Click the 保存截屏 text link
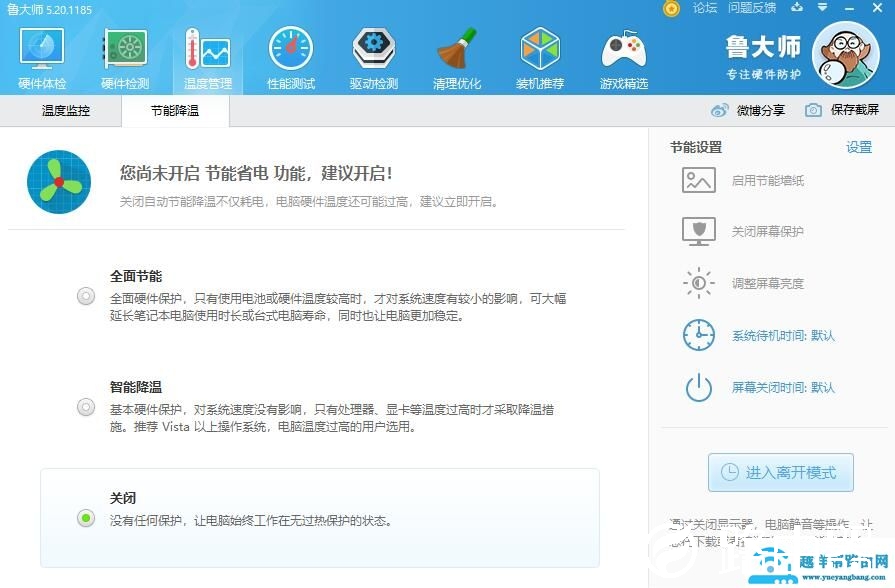 point(854,110)
